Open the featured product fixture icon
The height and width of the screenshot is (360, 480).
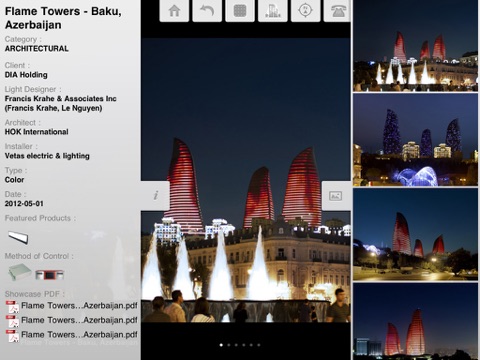point(18,237)
